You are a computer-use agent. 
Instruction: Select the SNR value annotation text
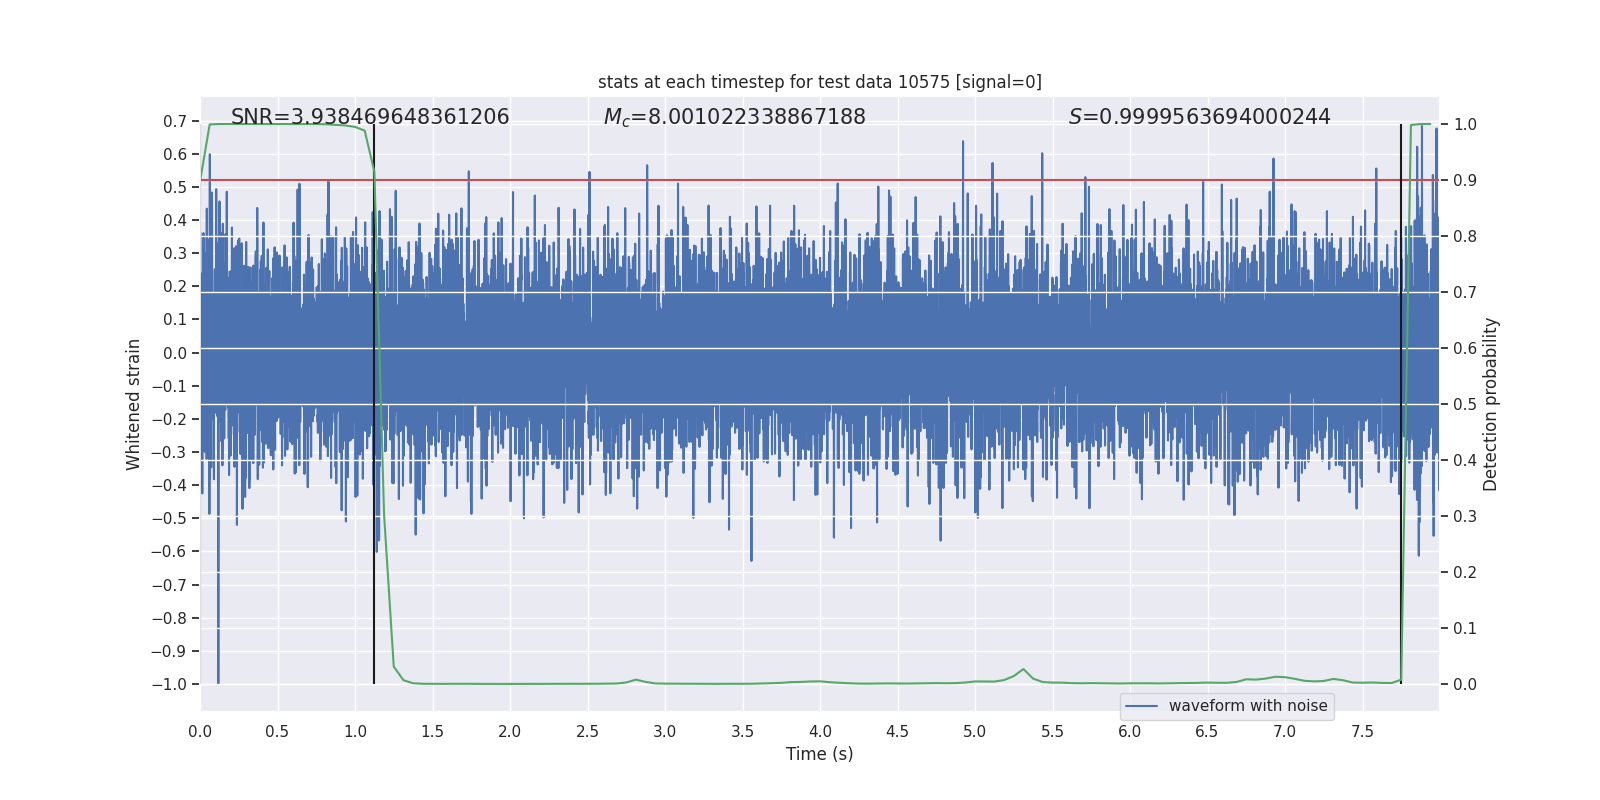click(x=370, y=117)
